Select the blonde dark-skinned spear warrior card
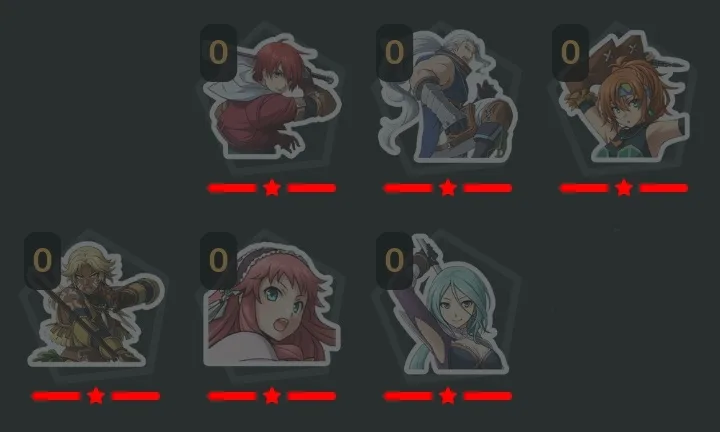This screenshot has height=432, width=720. tap(96, 303)
